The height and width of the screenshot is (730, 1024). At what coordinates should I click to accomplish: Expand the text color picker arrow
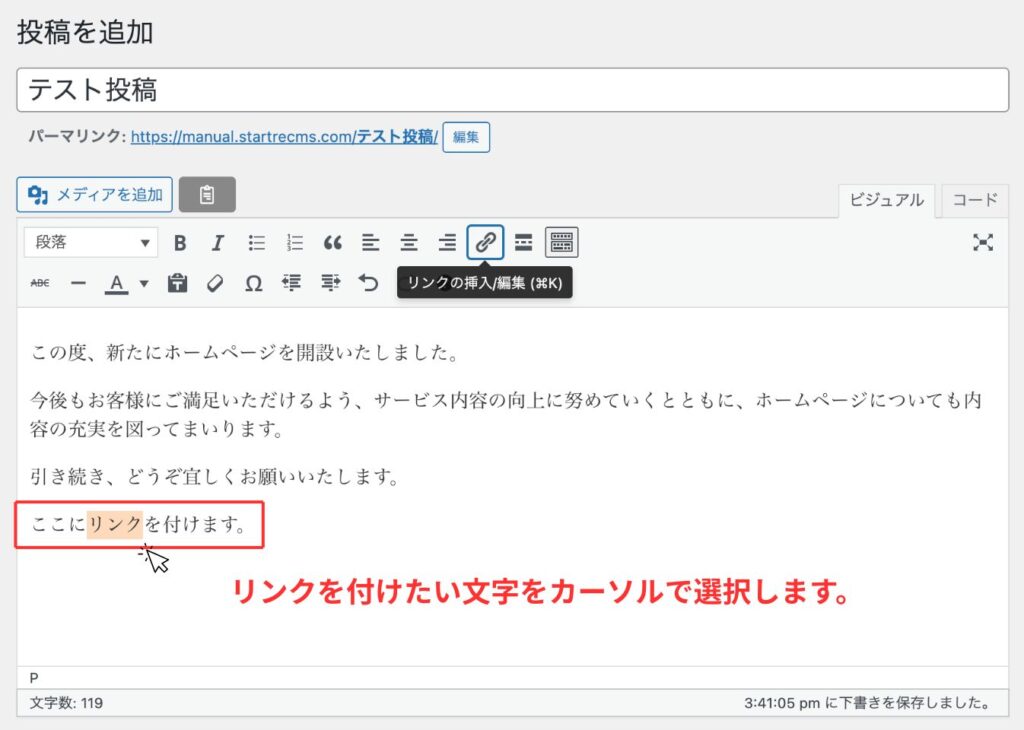pos(144,284)
